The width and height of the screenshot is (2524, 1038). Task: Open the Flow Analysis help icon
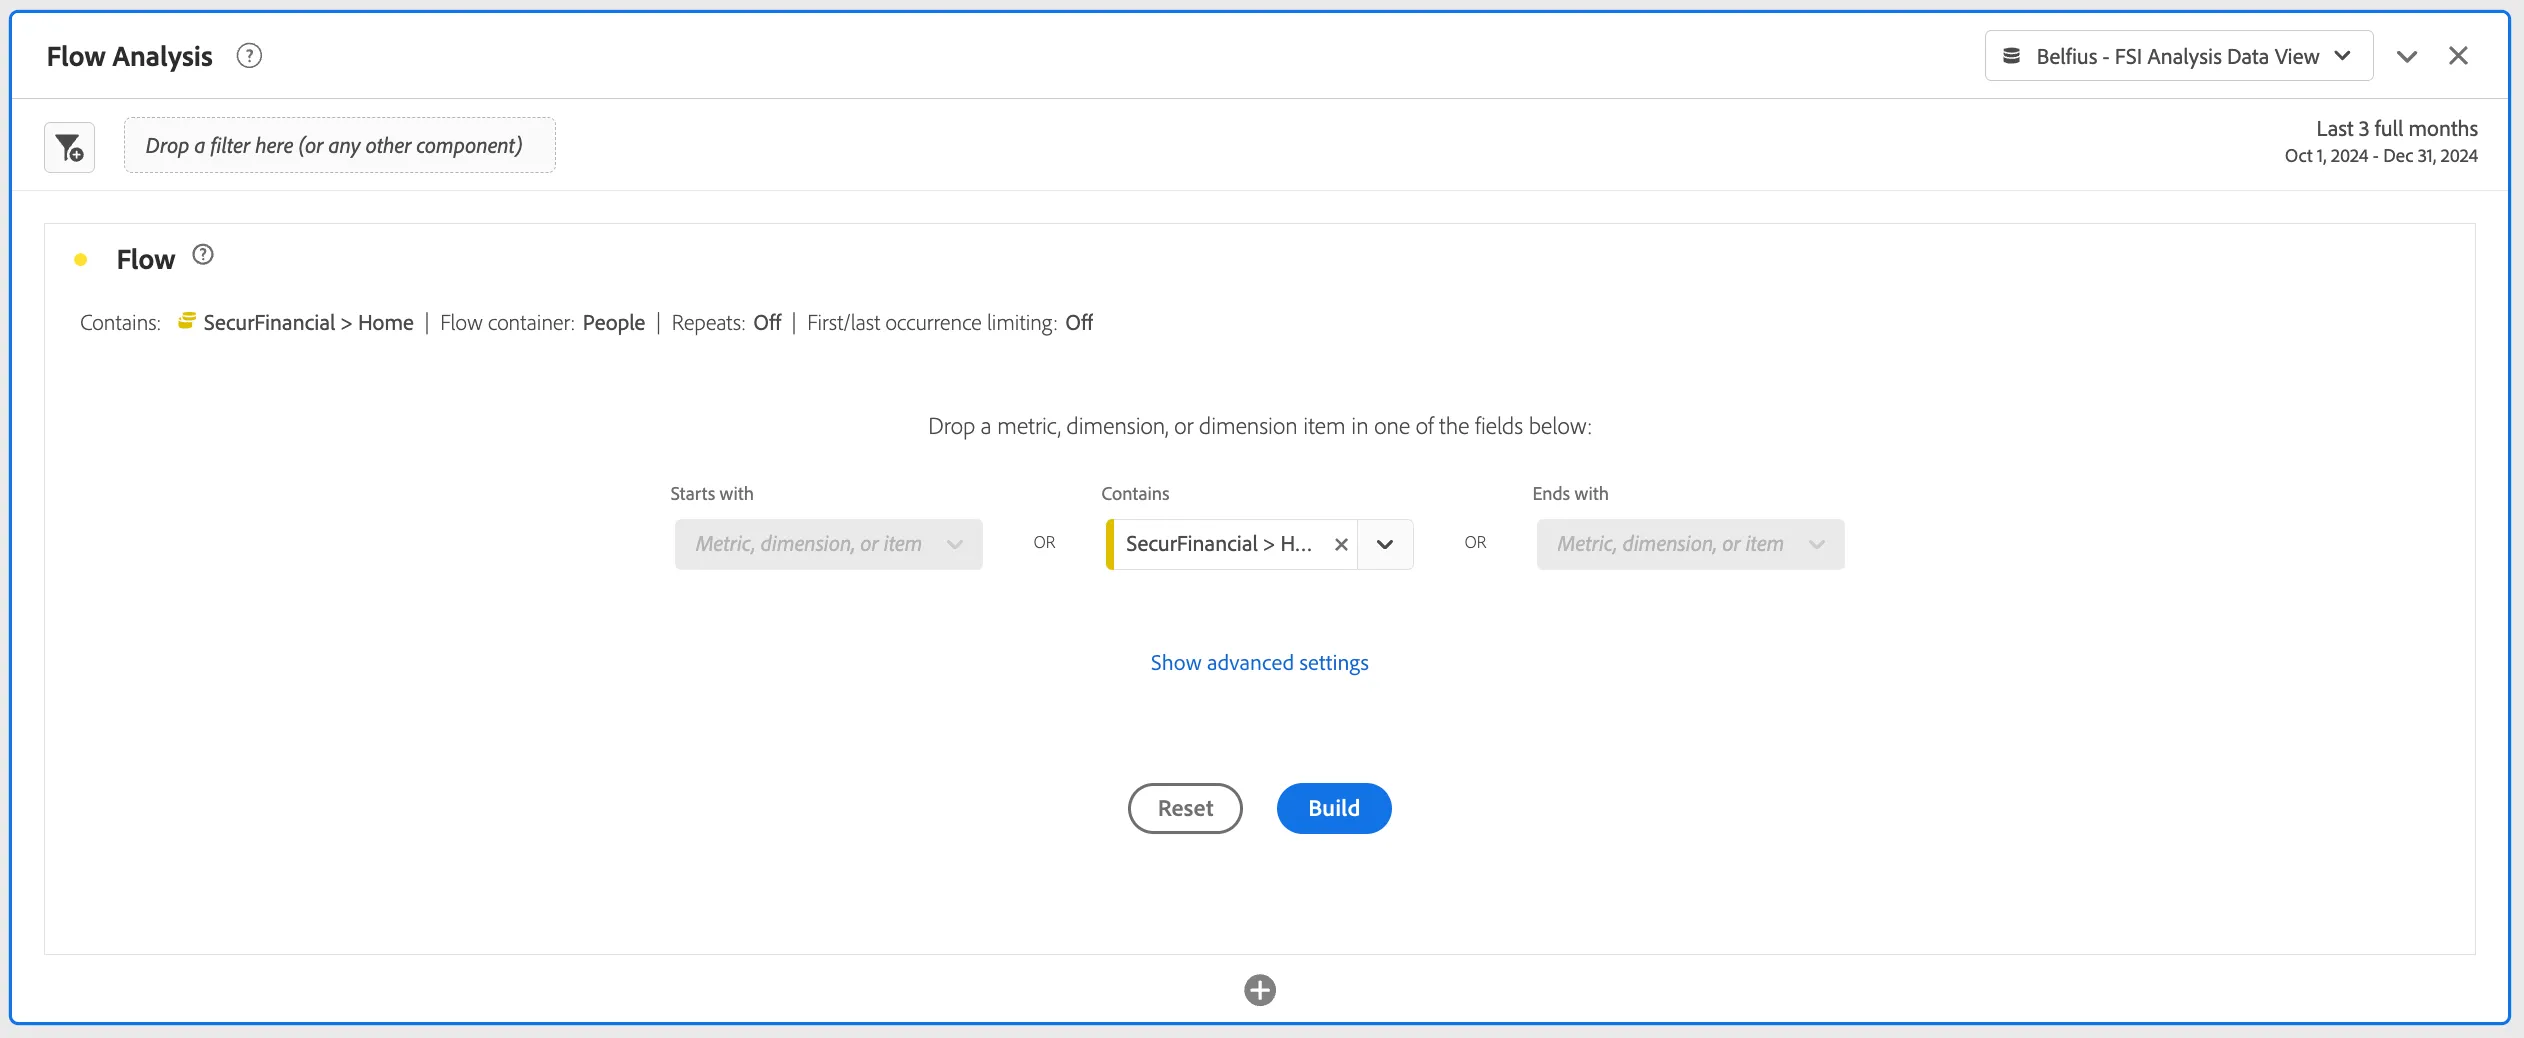[249, 56]
